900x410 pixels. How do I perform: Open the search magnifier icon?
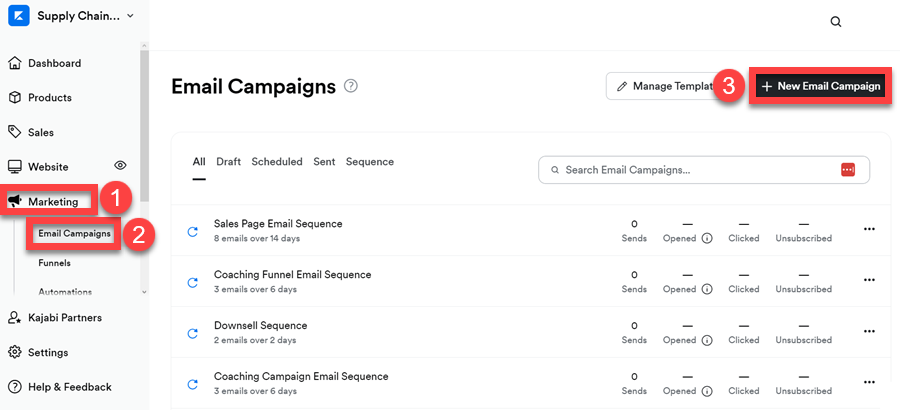[836, 22]
